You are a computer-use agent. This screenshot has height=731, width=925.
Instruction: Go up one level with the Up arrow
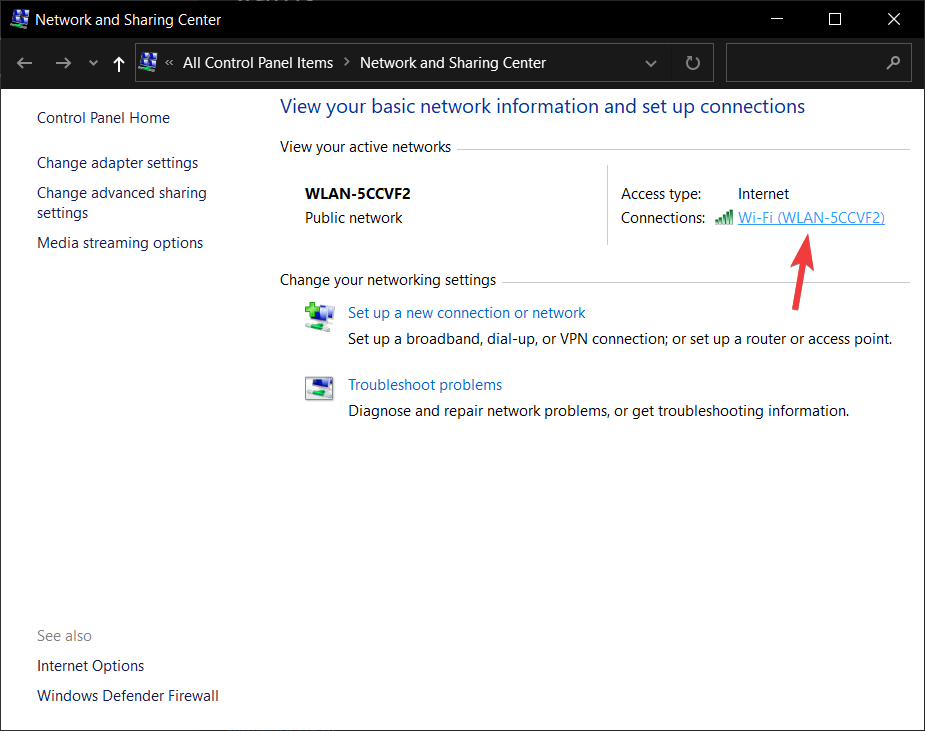pos(119,63)
